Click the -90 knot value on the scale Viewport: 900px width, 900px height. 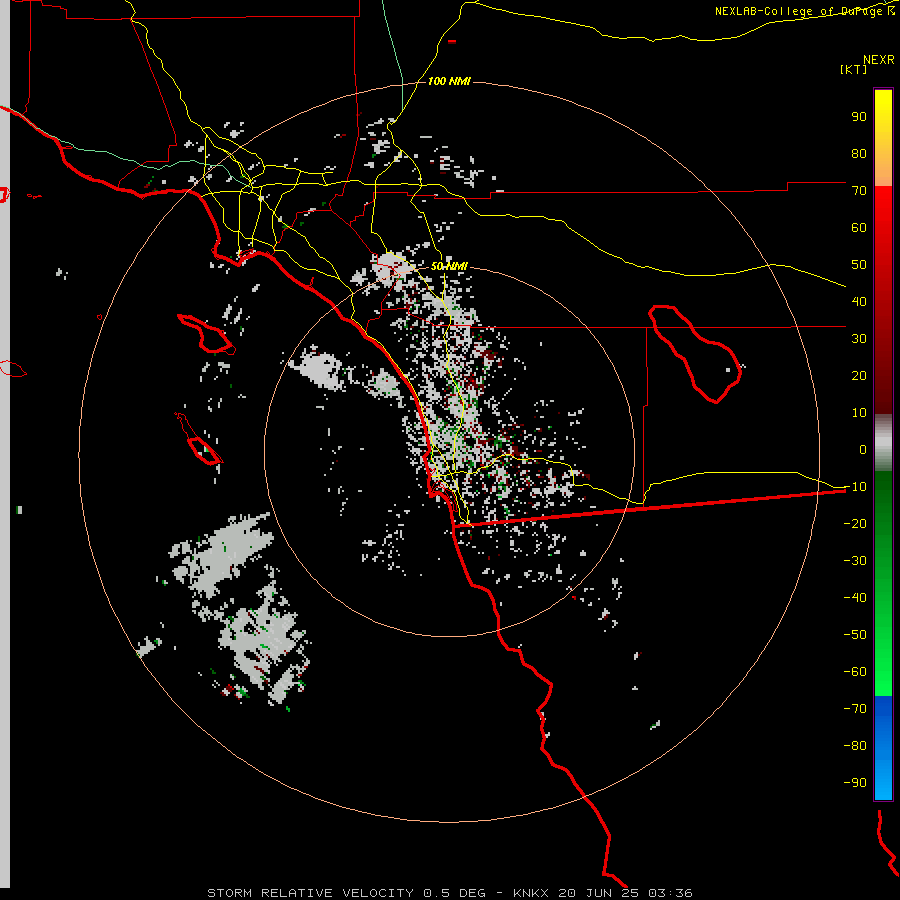tap(855, 782)
